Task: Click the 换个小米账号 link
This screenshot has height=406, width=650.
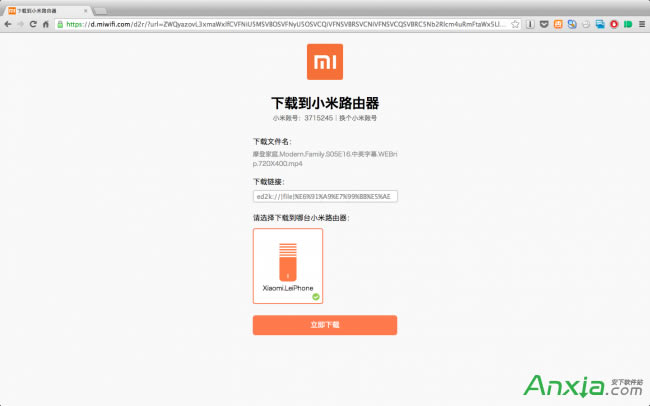Action: pos(357,118)
